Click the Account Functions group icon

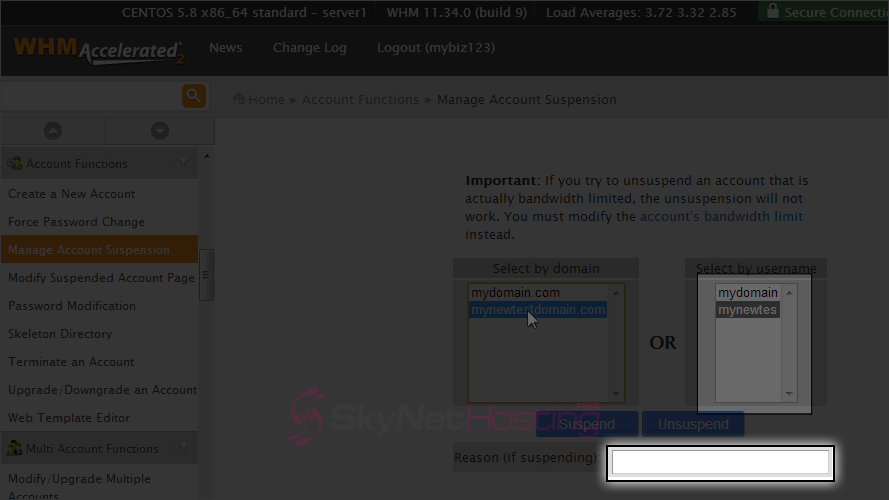click(14, 164)
